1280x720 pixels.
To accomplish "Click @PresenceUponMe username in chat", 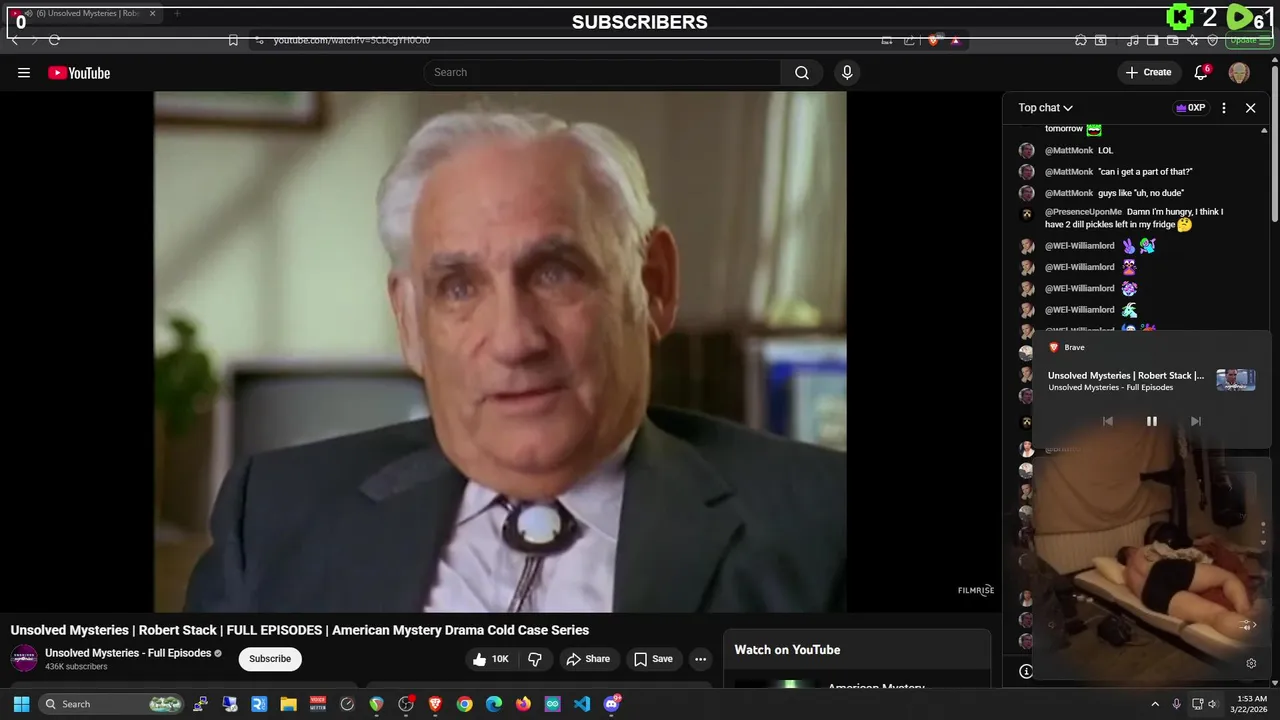I will click(1083, 212).
